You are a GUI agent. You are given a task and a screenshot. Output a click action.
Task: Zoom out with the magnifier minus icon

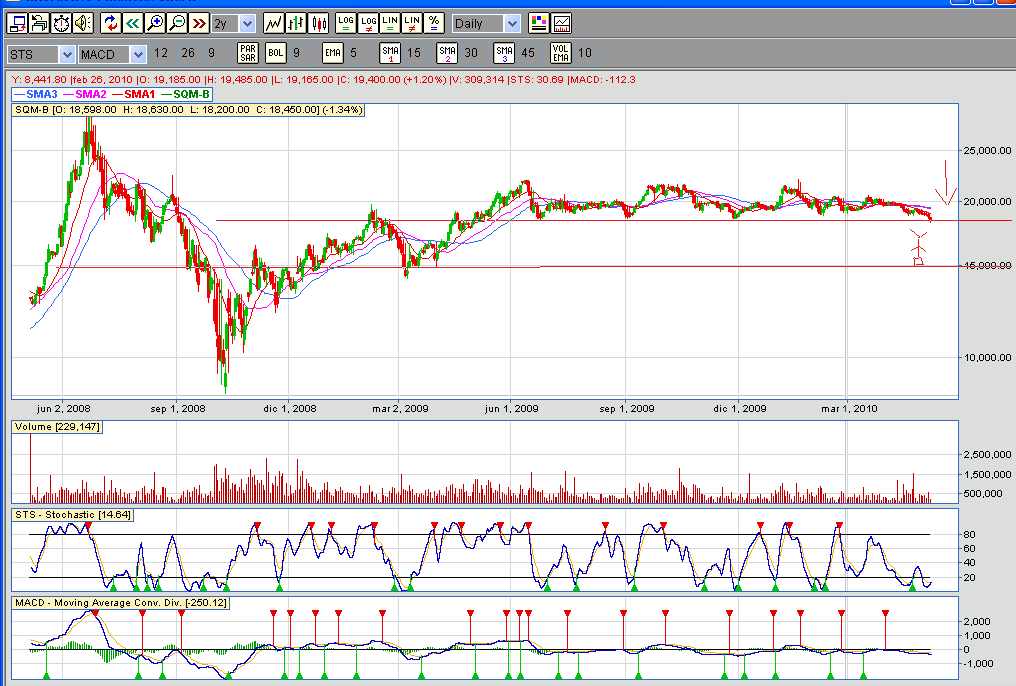(x=177, y=22)
